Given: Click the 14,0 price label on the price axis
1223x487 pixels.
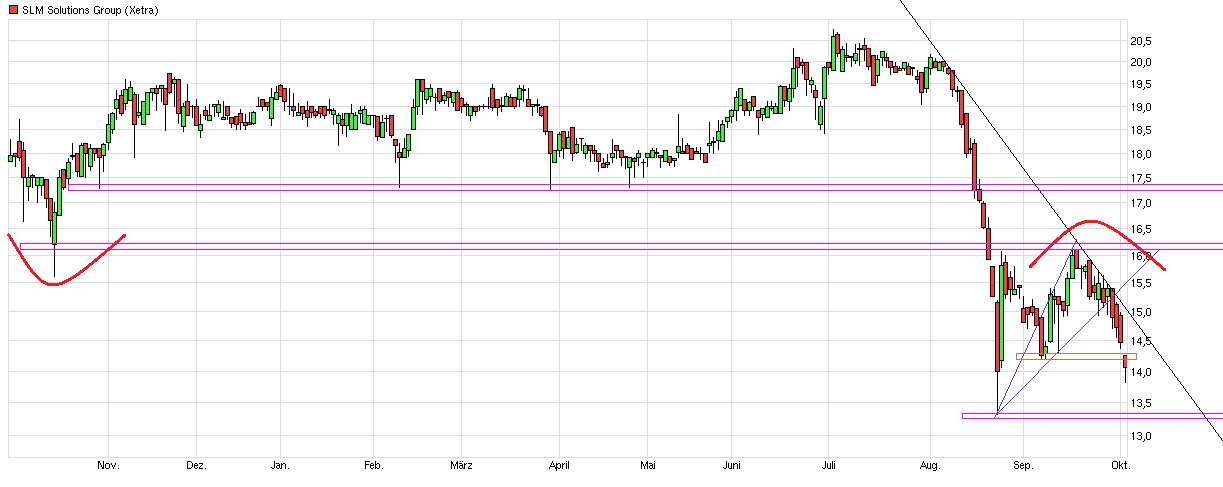Looking at the screenshot, I should pos(1141,373).
